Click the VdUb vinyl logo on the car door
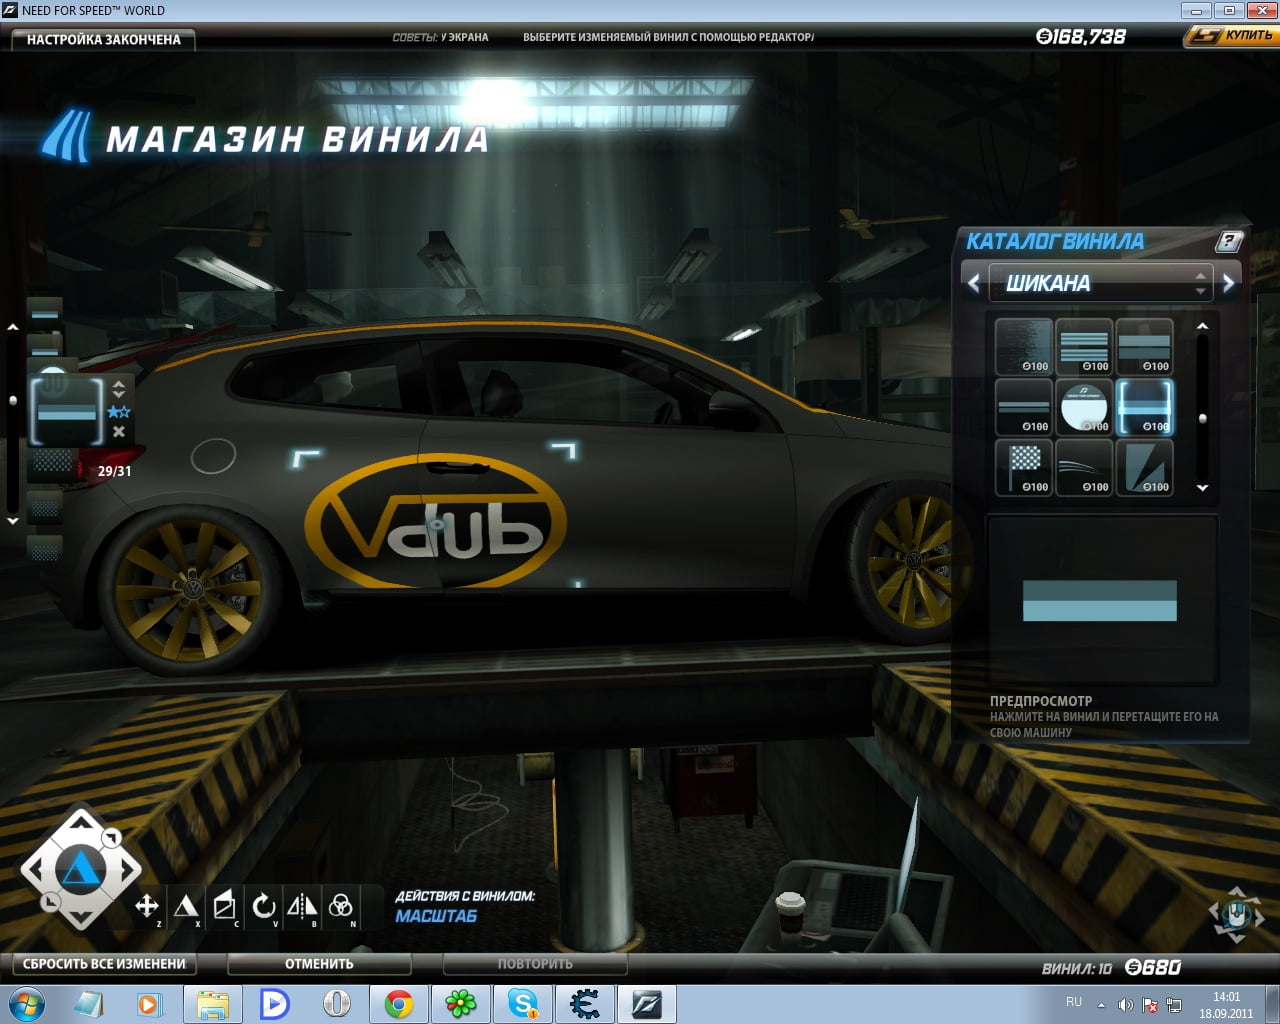Viewport: 1280px width, 1024px height. [435, 522]
